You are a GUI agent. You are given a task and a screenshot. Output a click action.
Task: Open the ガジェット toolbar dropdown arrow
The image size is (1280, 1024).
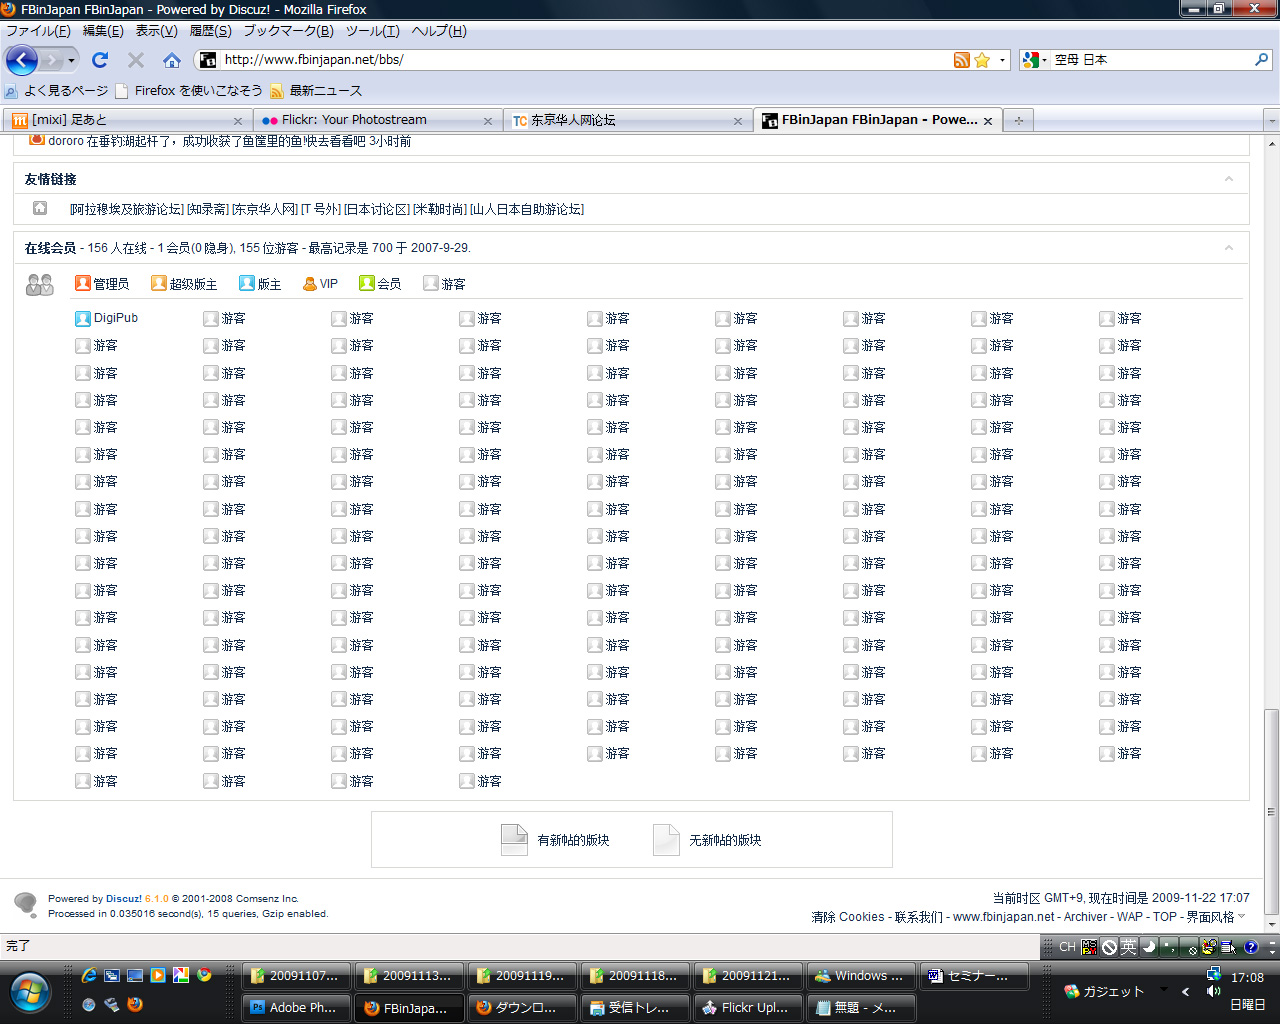[1164, 990]
